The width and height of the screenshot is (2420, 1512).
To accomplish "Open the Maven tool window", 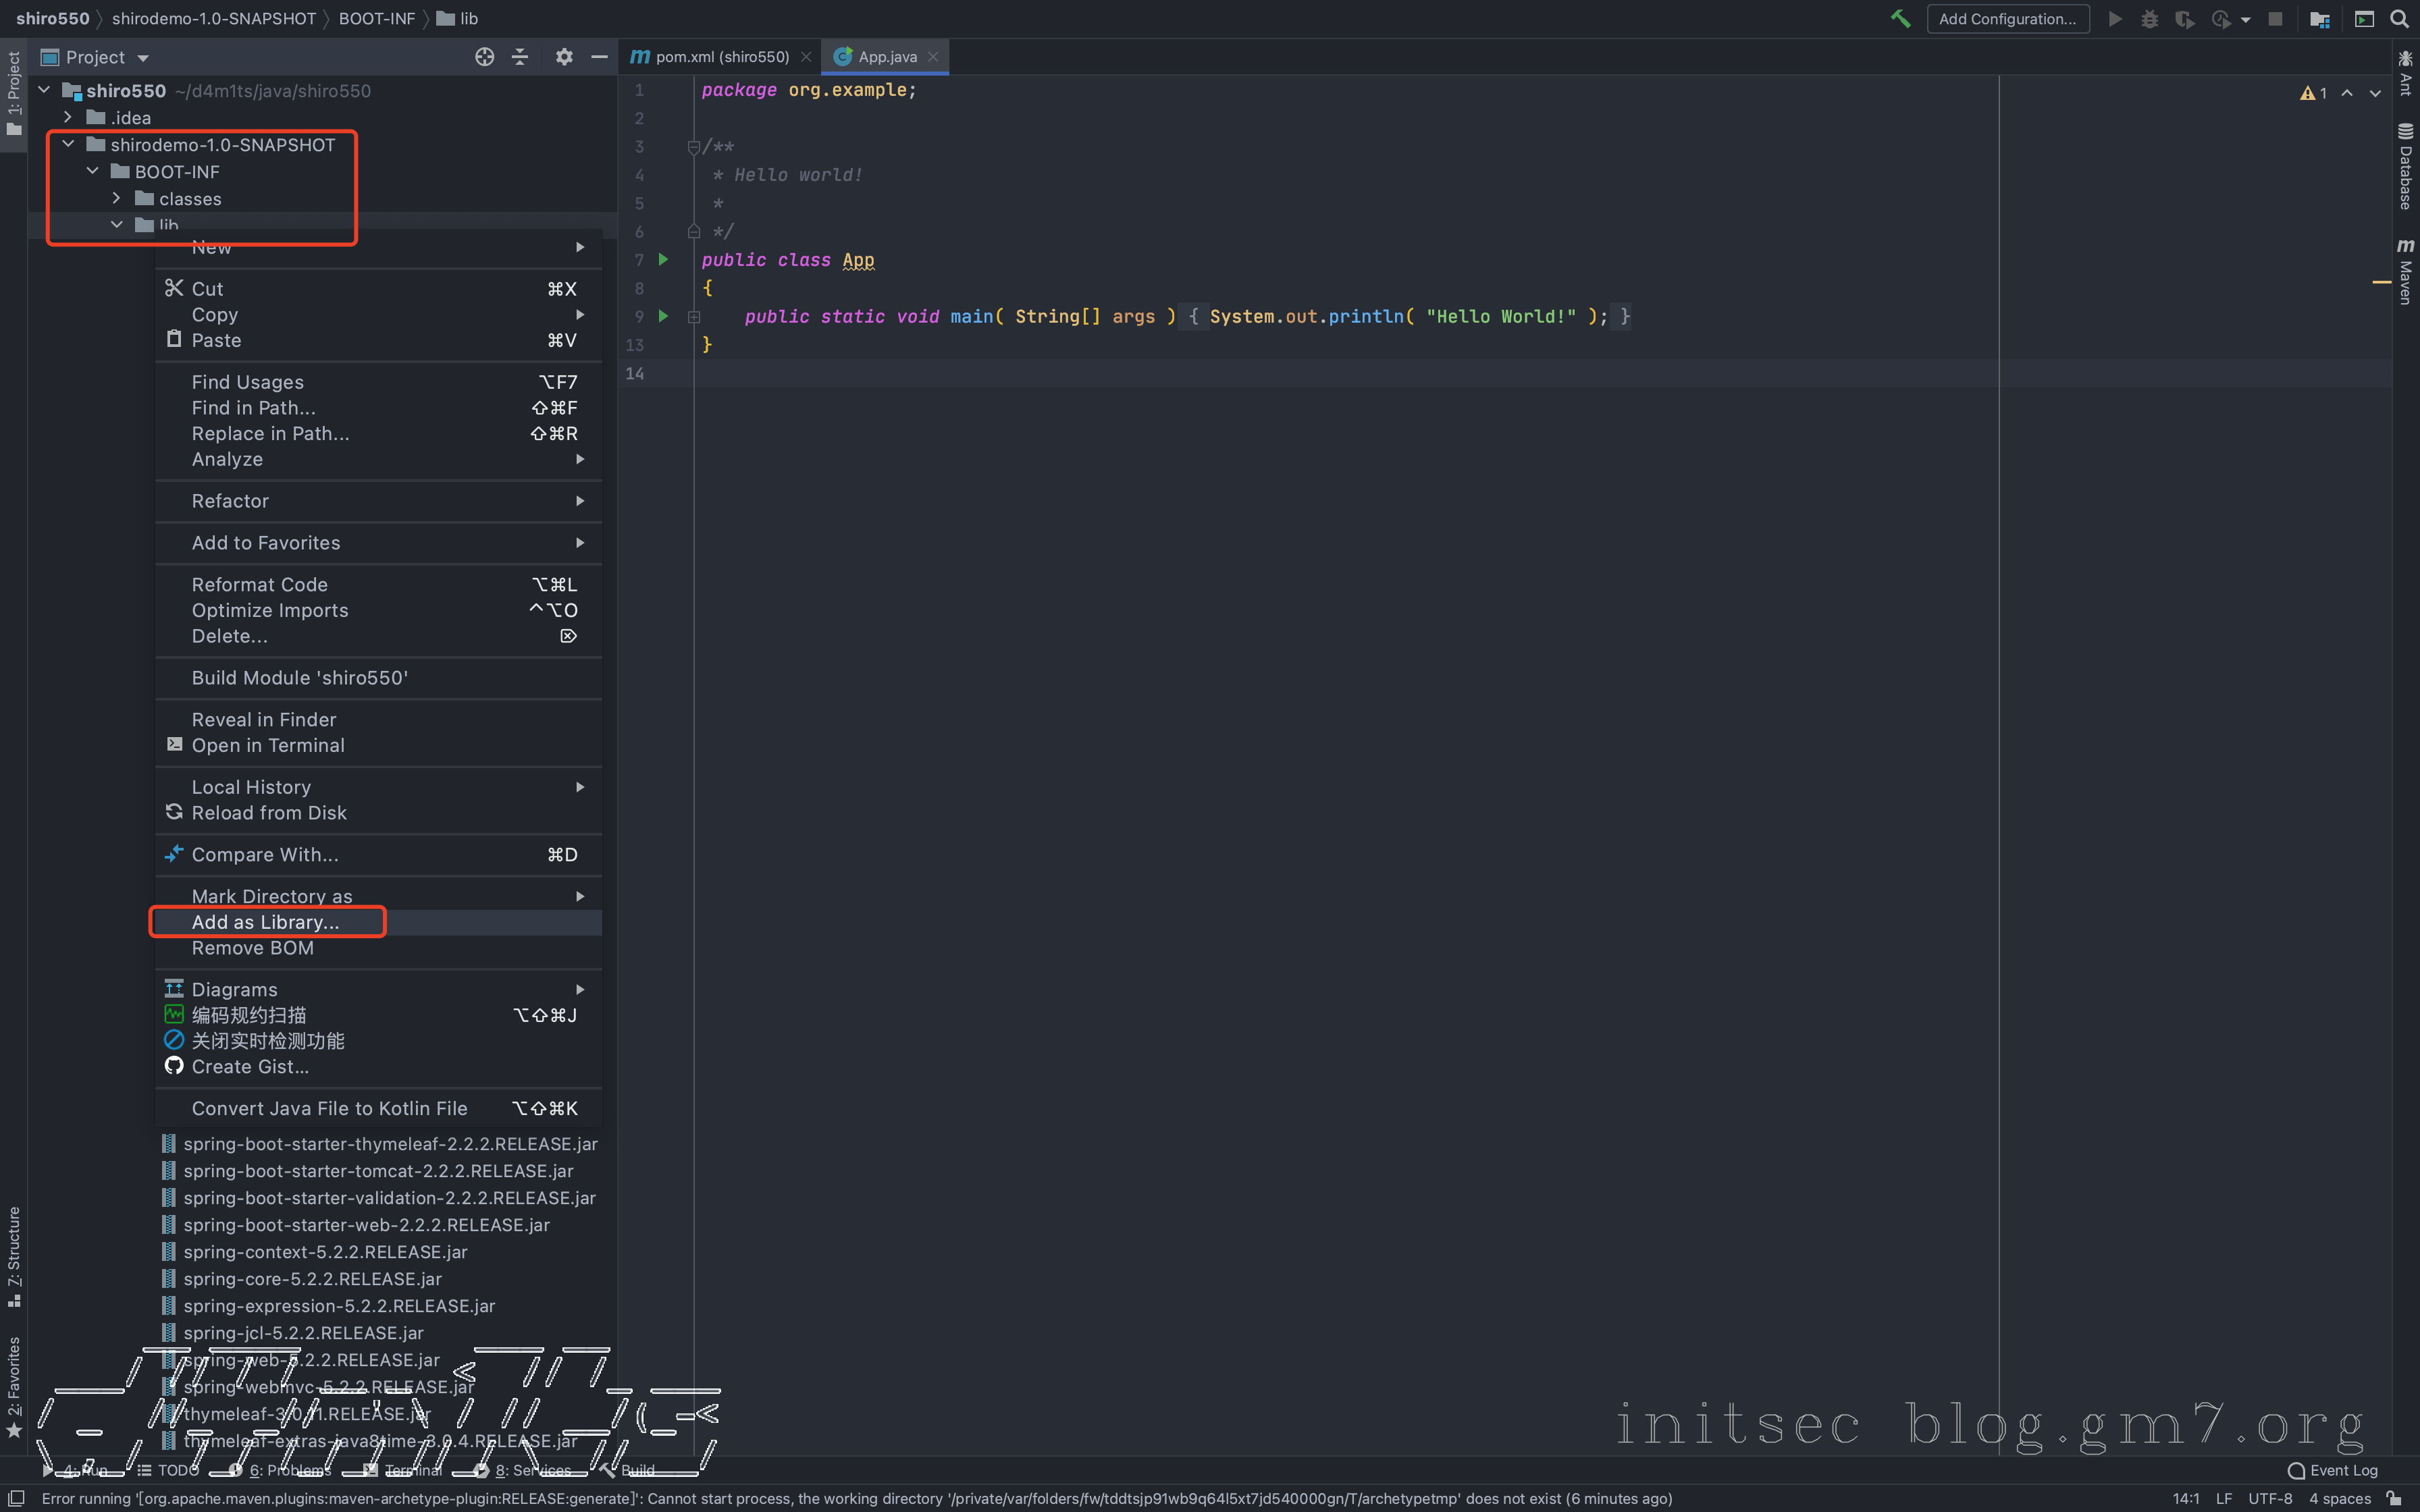I will (x=2405, y=272).
